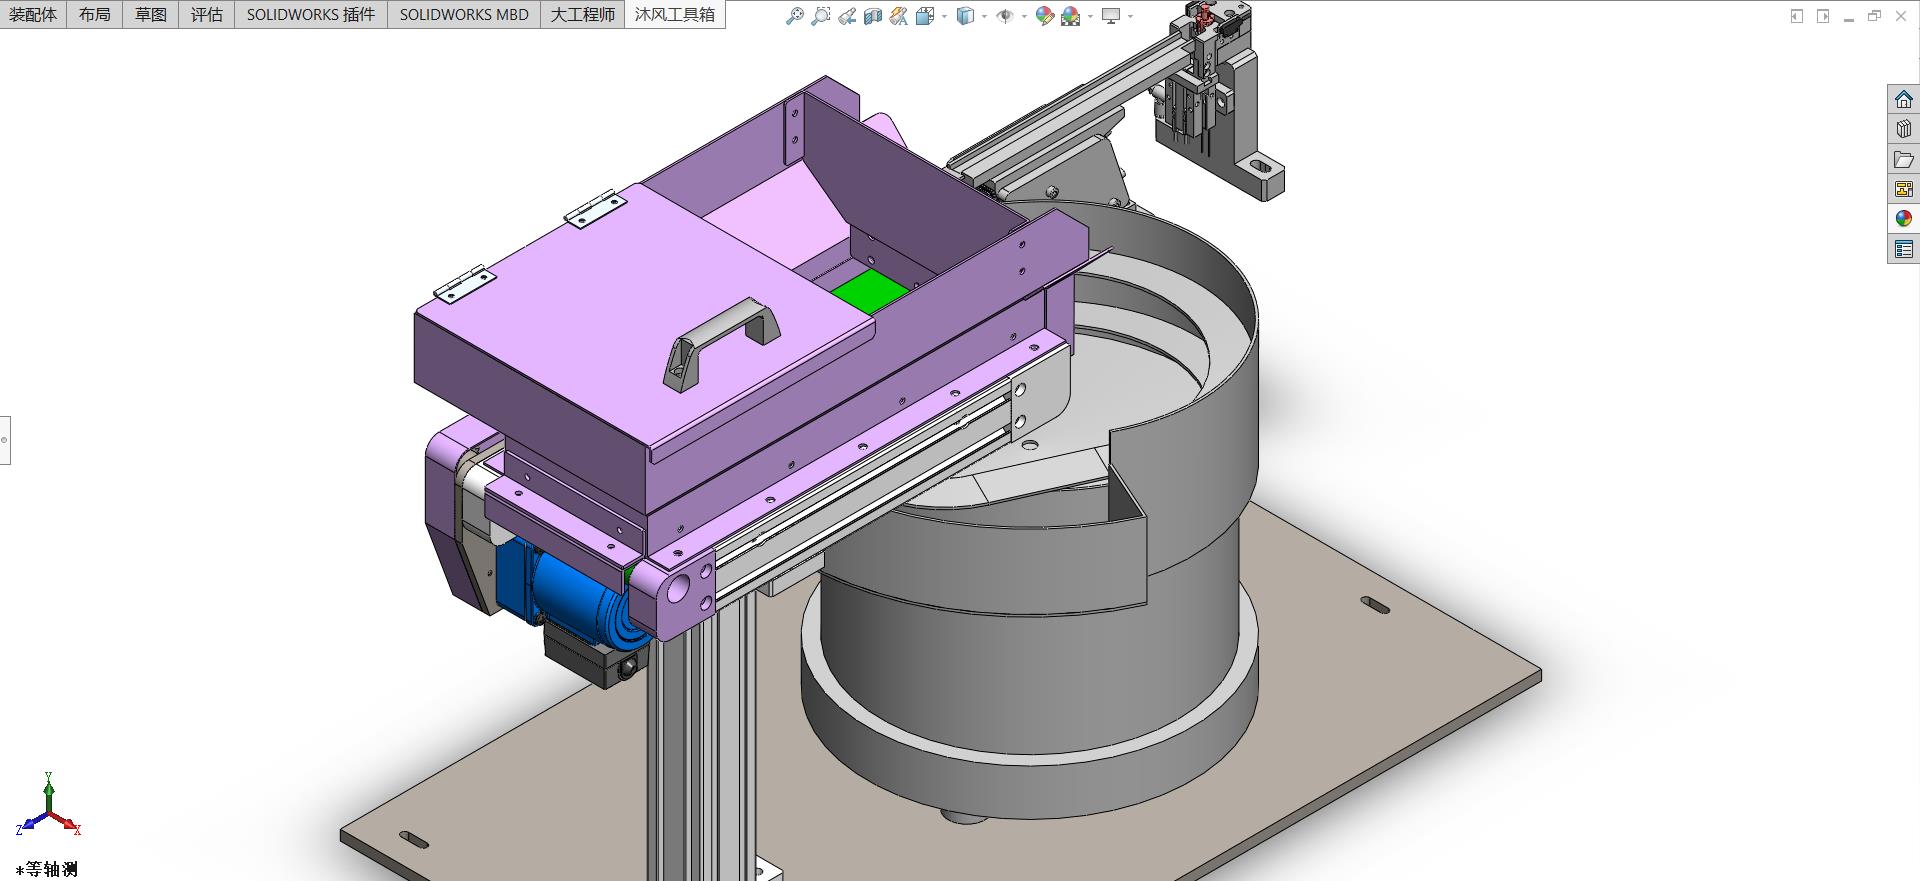Click the Zoom to Fit icon
The image size is (1920, 881).
click(795, 16)
